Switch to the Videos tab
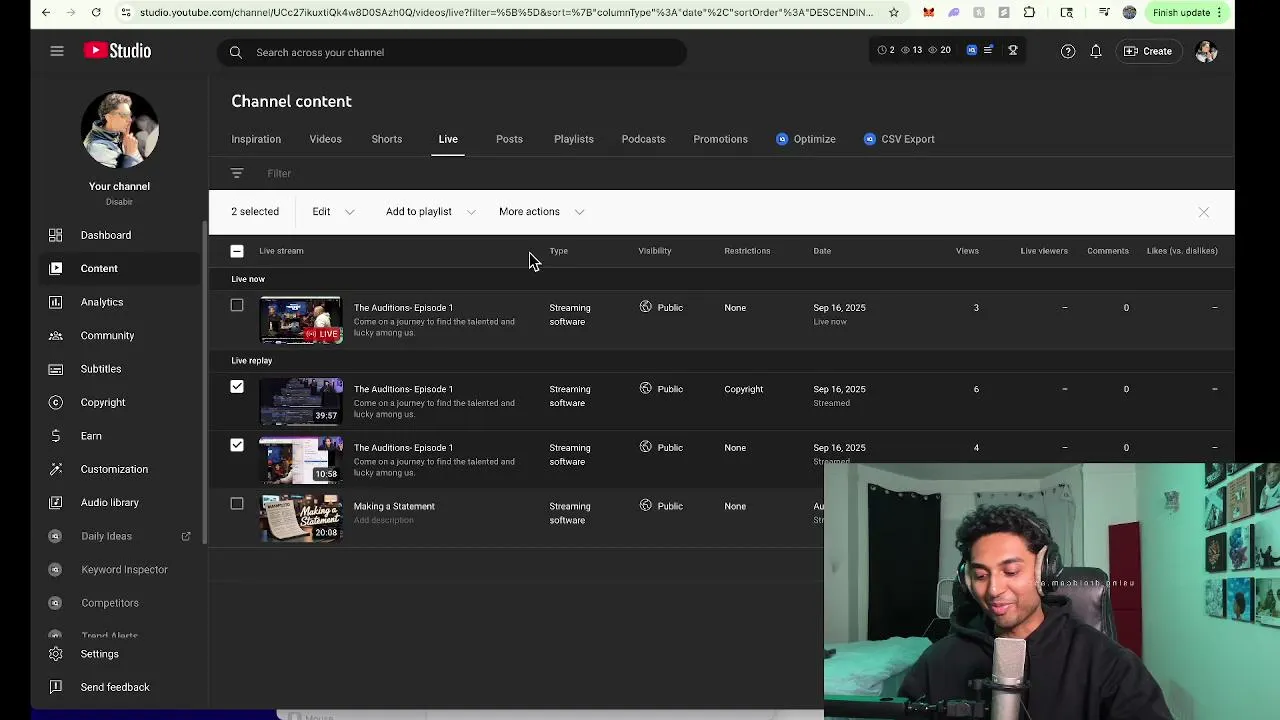 click(325, 139)
